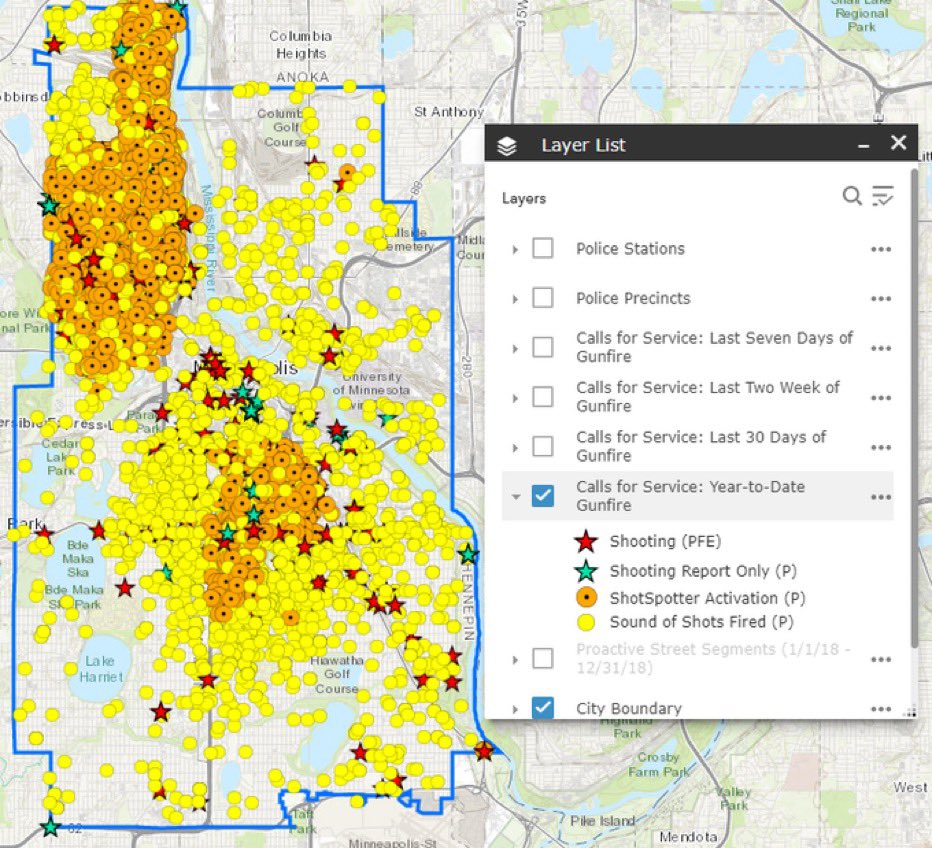The image size is (932, 848).
Task: Click the 'Bde Maka Ska' lake label
Action: click(78, 559)
